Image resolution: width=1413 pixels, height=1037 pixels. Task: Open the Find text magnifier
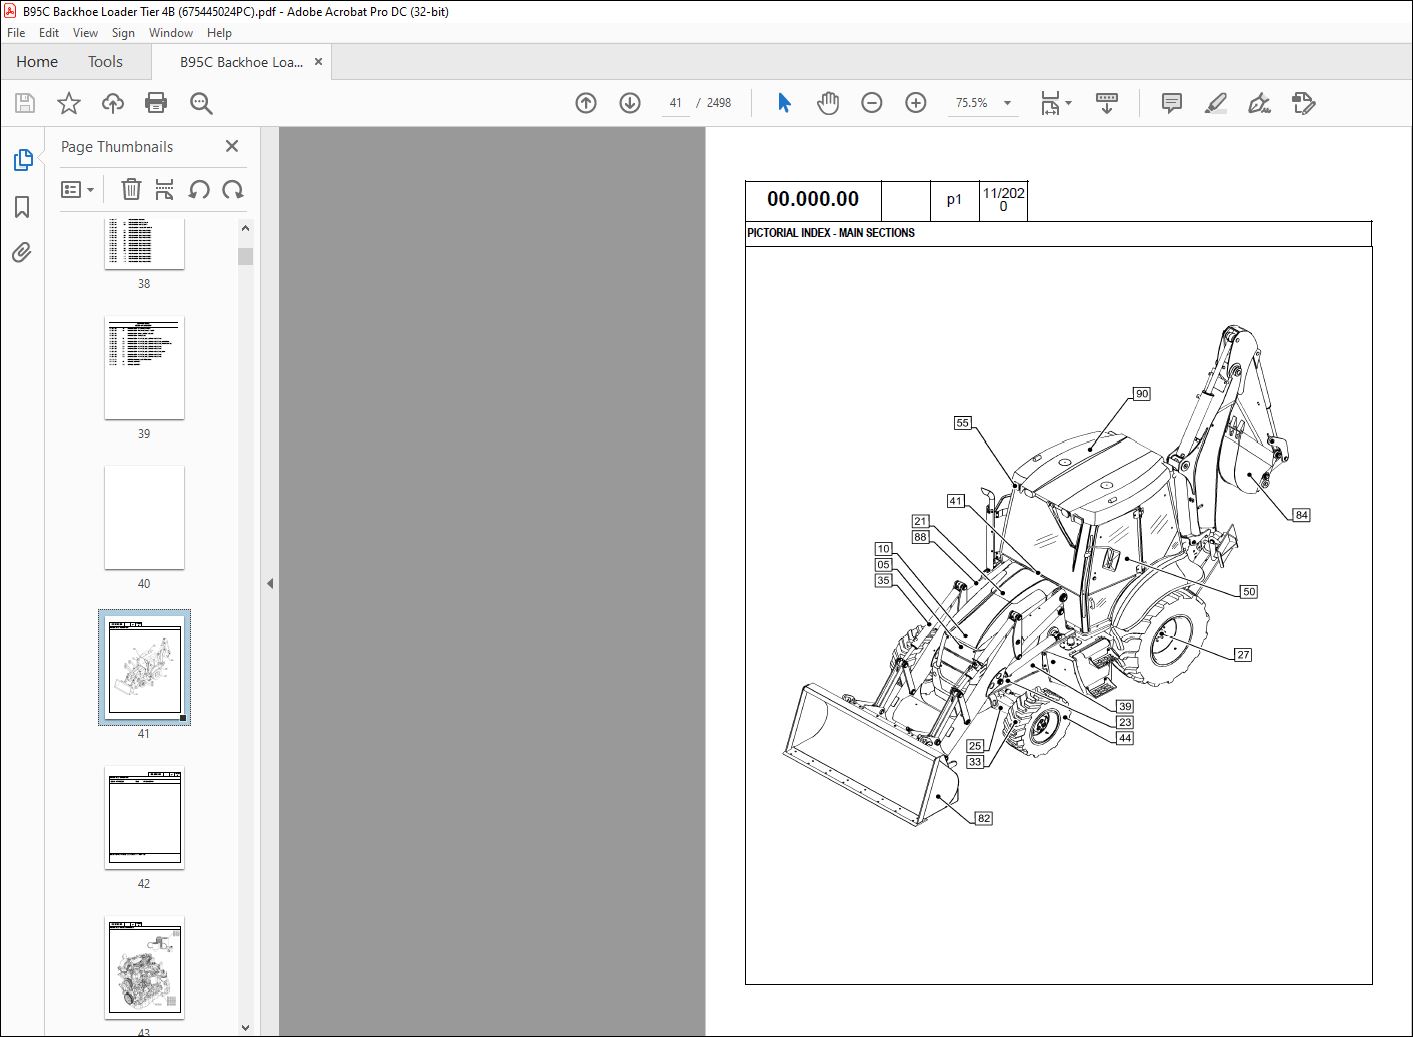click(x=201, y=103)
